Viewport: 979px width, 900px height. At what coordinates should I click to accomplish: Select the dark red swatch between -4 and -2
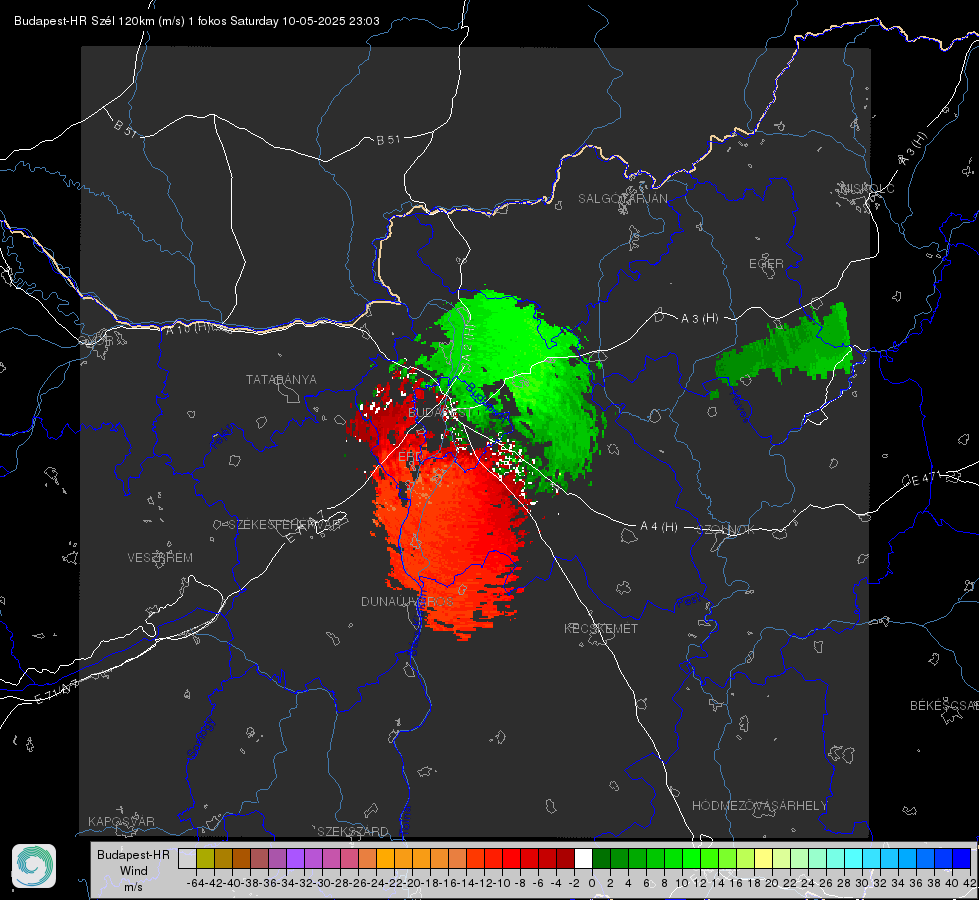pyautogui.click(x=565, y=859)
